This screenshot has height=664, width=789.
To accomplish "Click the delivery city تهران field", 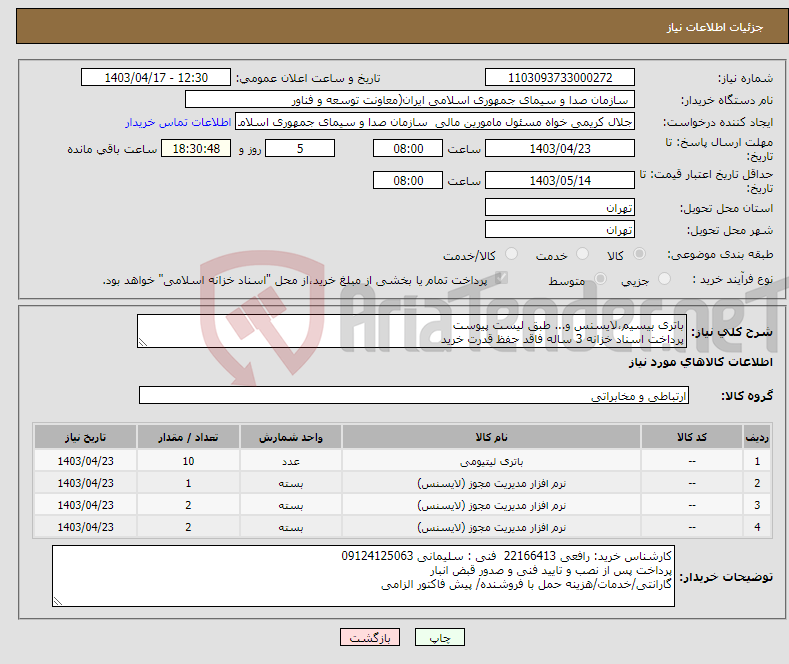I will (560, 229).
